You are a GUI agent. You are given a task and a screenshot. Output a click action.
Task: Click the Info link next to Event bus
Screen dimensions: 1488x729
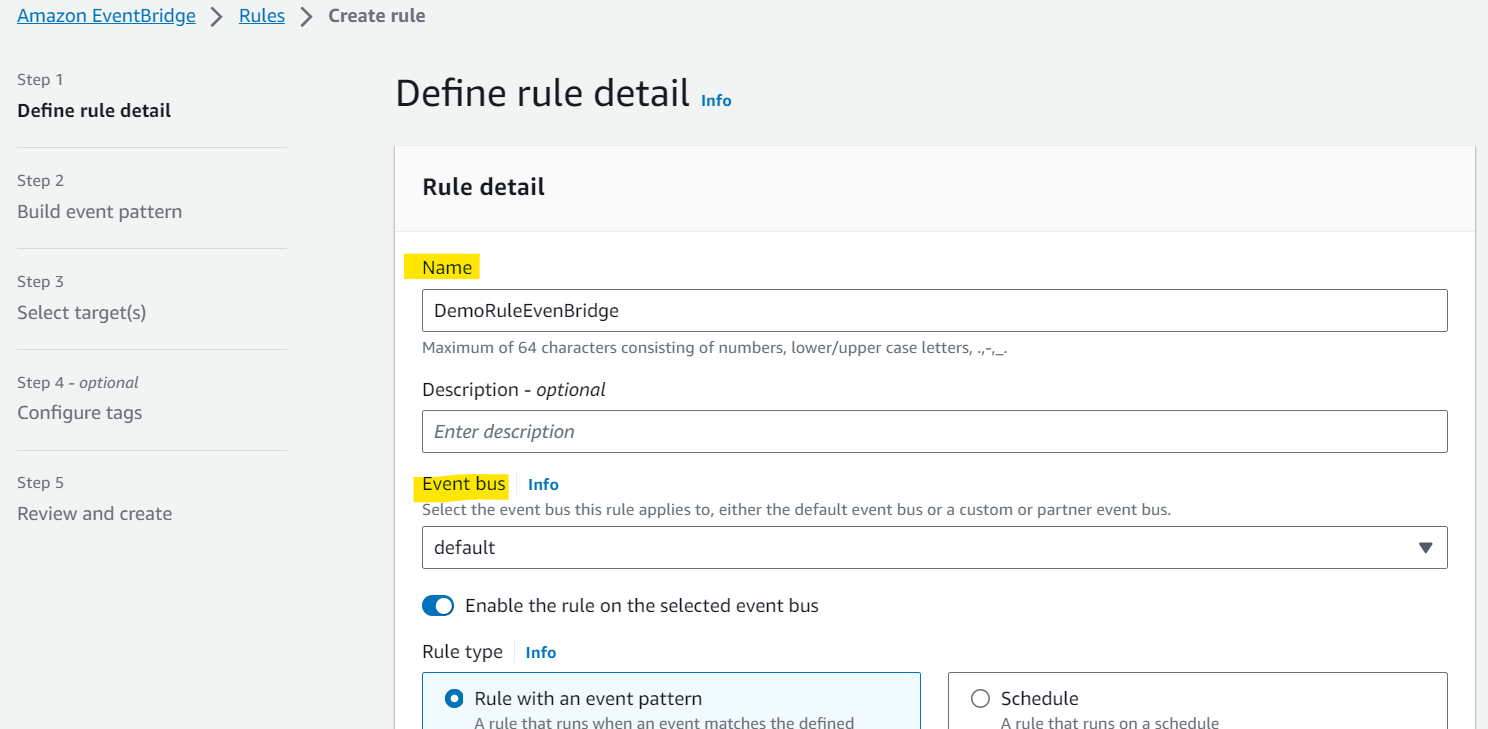click(543, 485)
